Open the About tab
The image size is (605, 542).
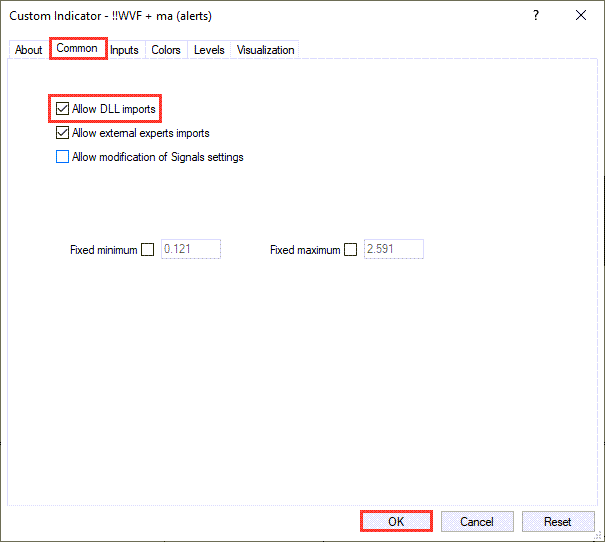point(29,50)
